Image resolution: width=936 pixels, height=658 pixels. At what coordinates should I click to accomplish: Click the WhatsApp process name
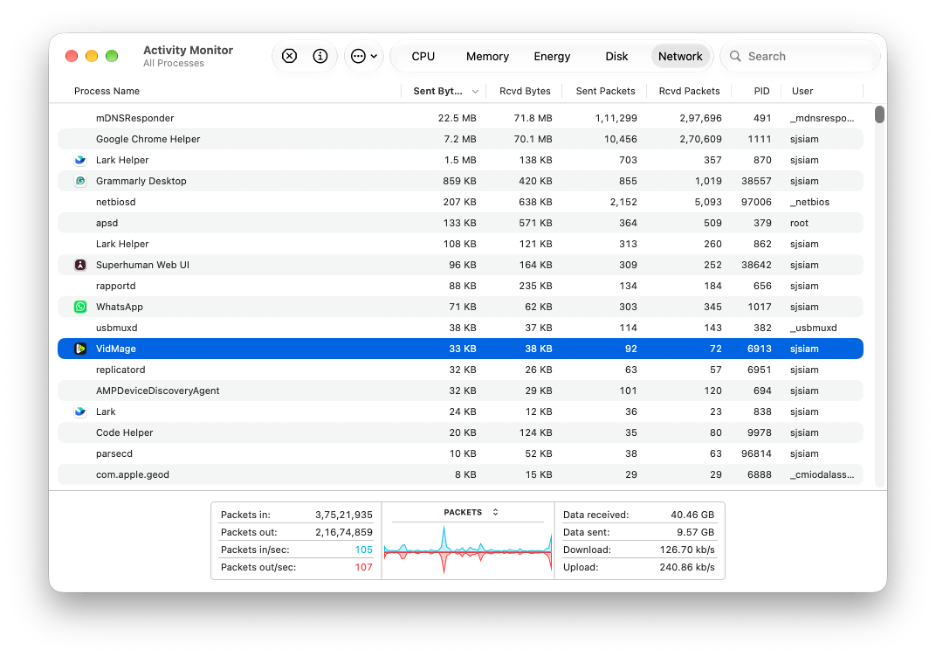[119, 307]
